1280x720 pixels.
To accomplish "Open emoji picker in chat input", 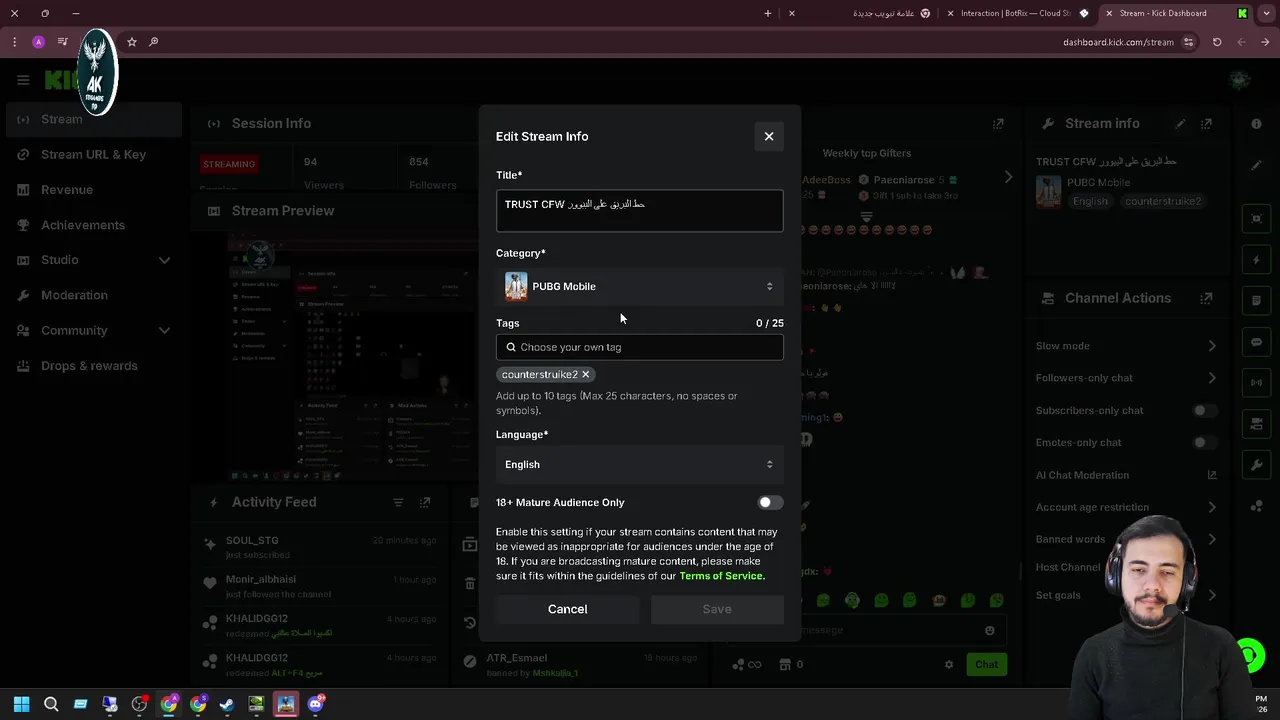I will point(990,630).
